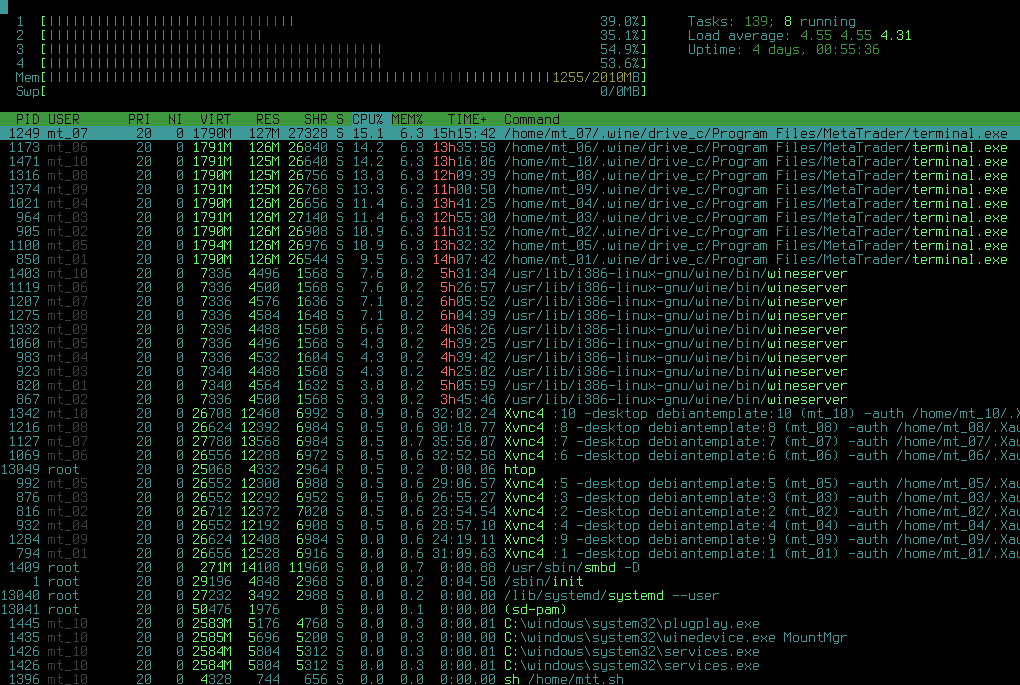Click the PRI column header

(x=139, y=119)
